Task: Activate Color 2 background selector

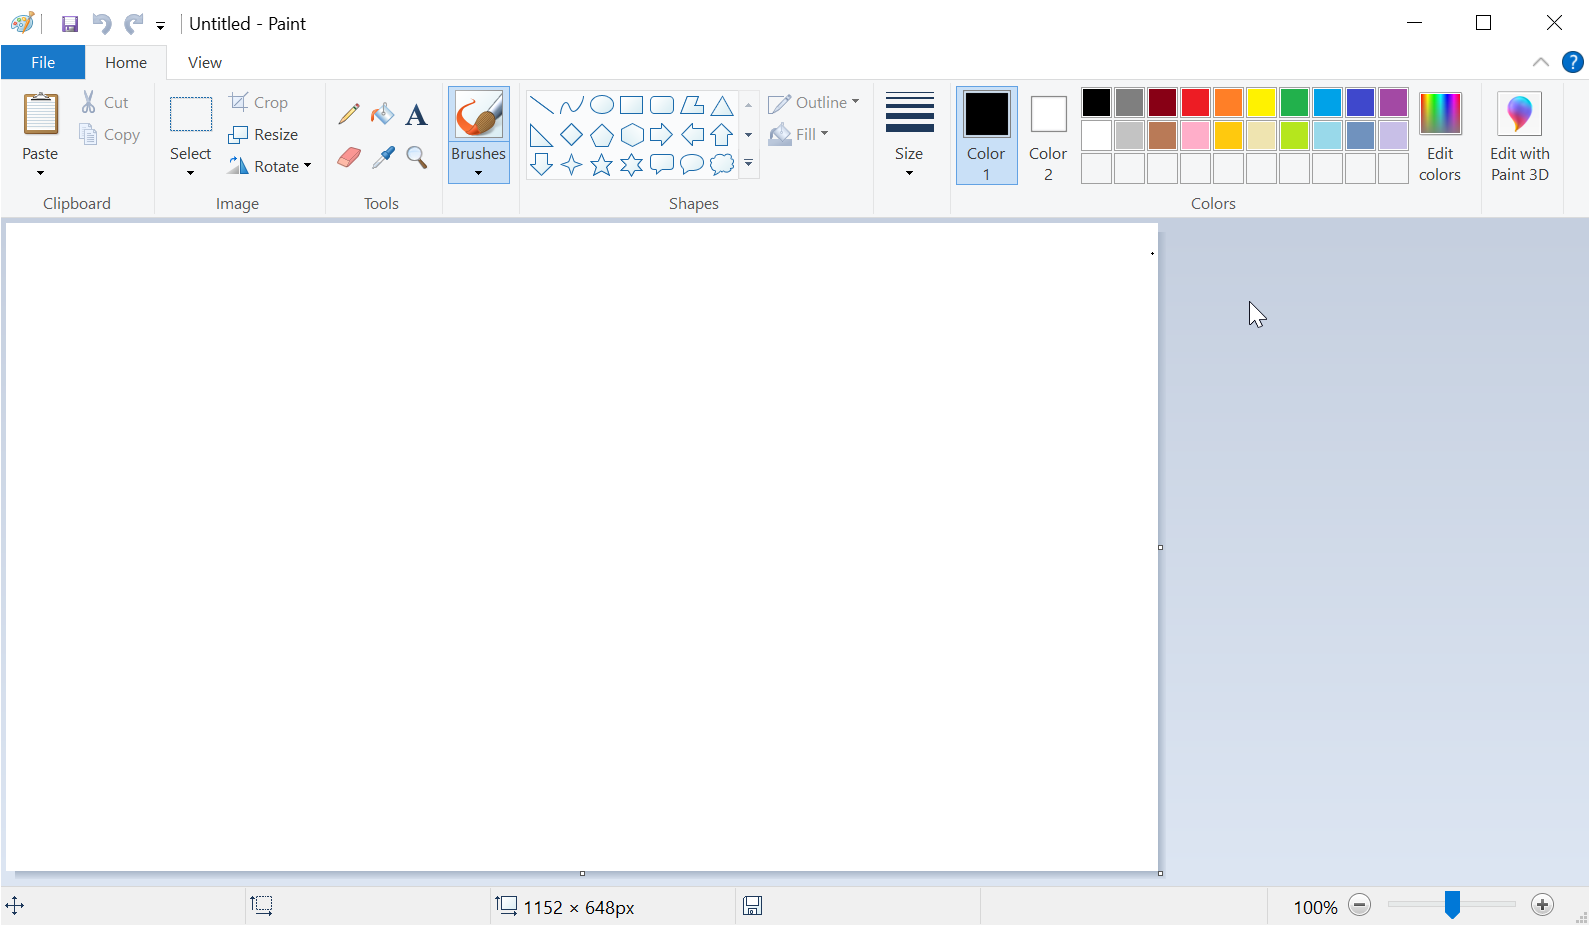Action: [x=1048, y=136]
